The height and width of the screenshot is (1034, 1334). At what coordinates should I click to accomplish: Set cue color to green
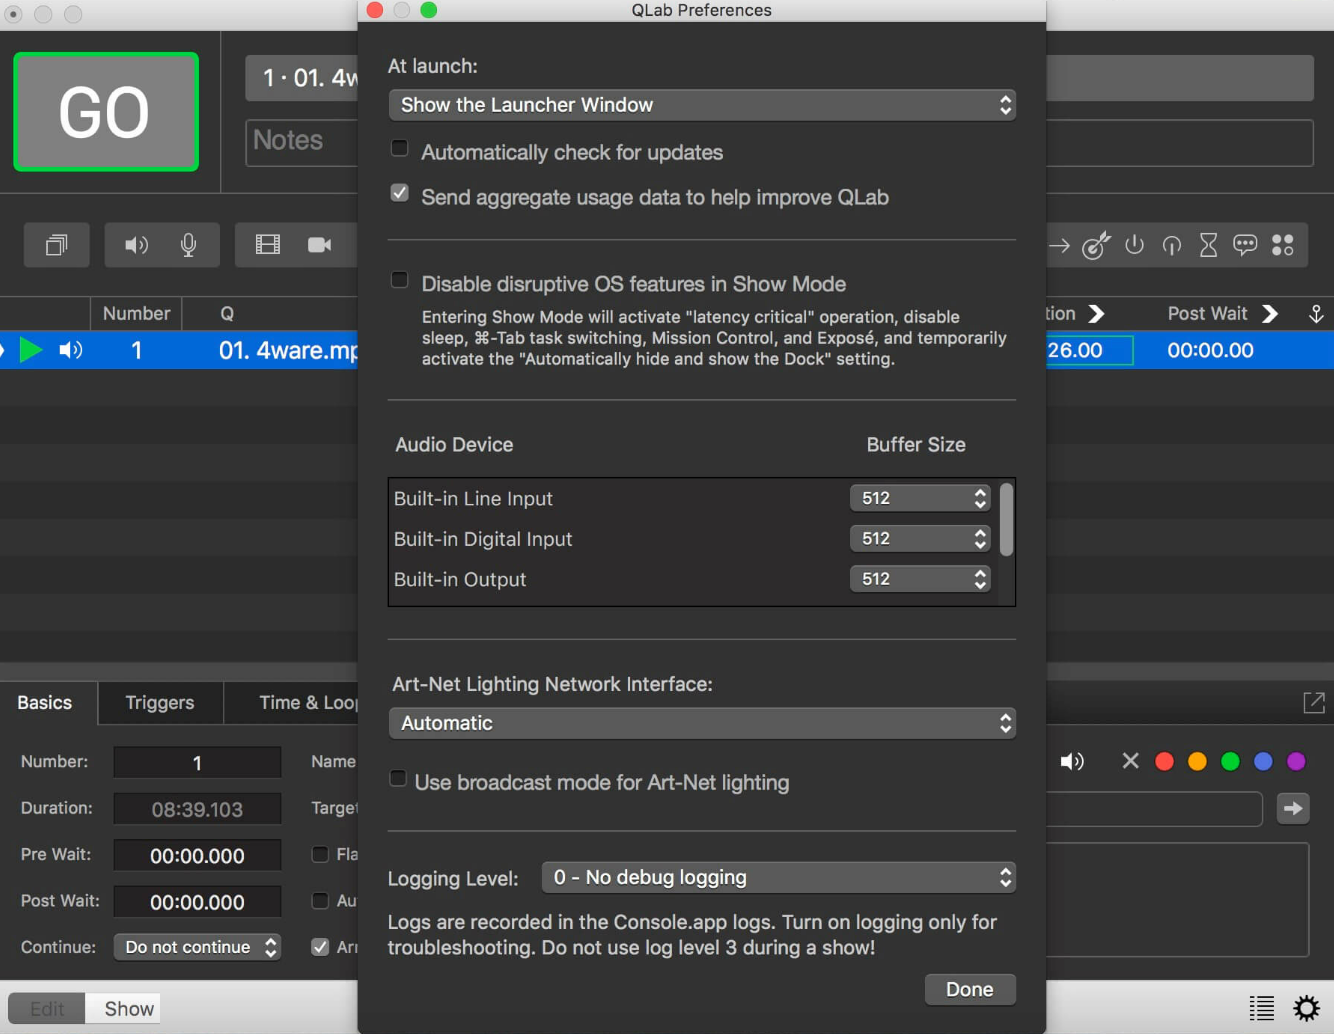1230,762
